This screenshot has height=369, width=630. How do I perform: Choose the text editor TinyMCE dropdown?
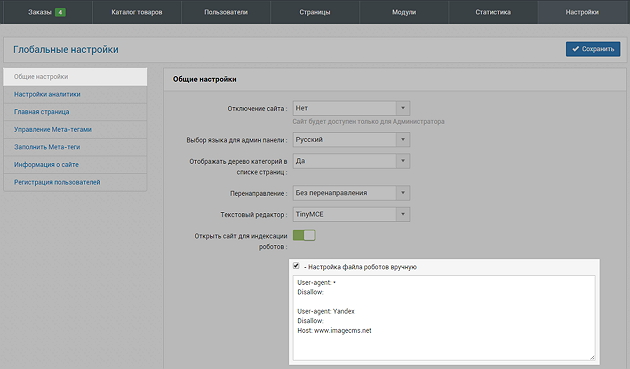coord(351,214)
